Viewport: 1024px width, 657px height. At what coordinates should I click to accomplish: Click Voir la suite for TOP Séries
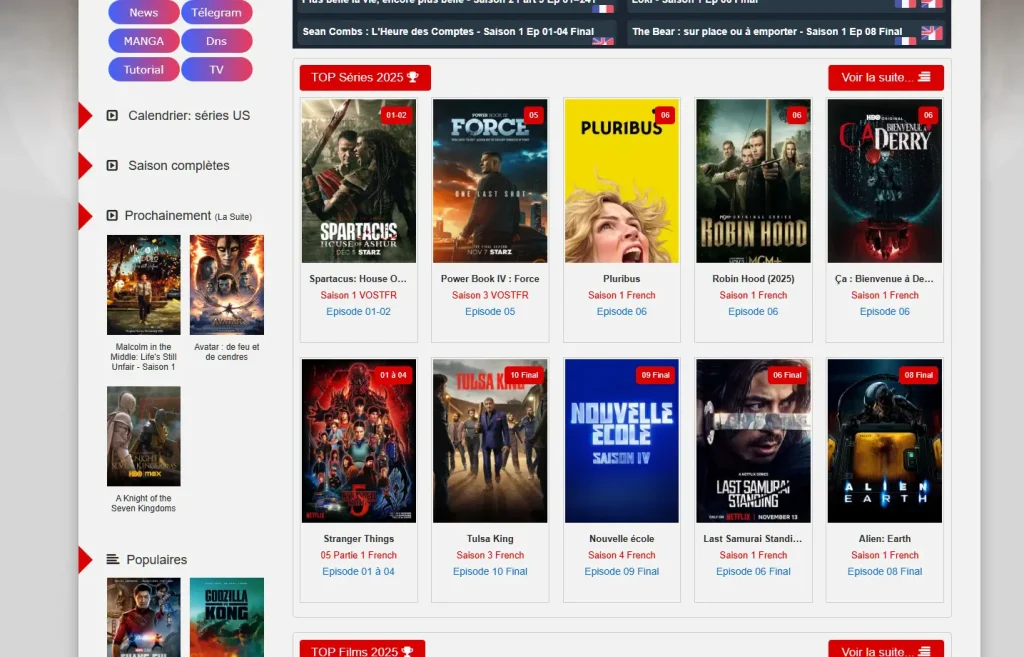click(886, 78)
